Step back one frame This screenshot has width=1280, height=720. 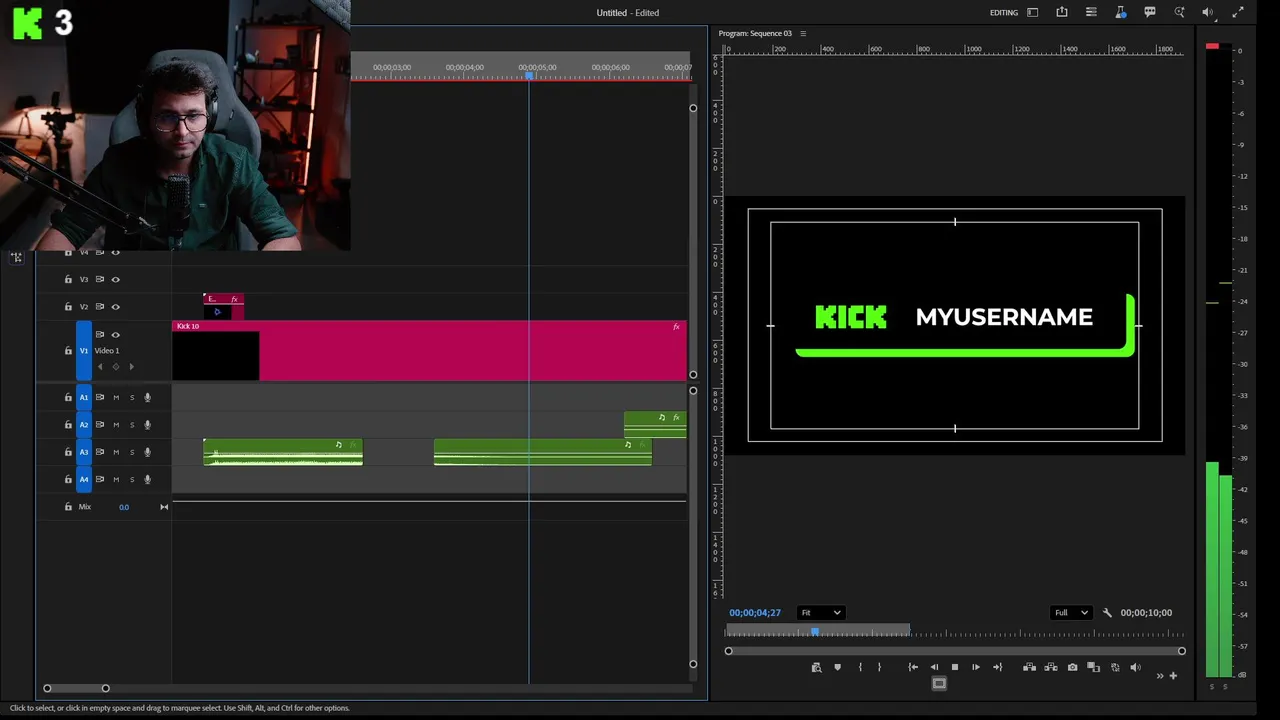(934, 667)
